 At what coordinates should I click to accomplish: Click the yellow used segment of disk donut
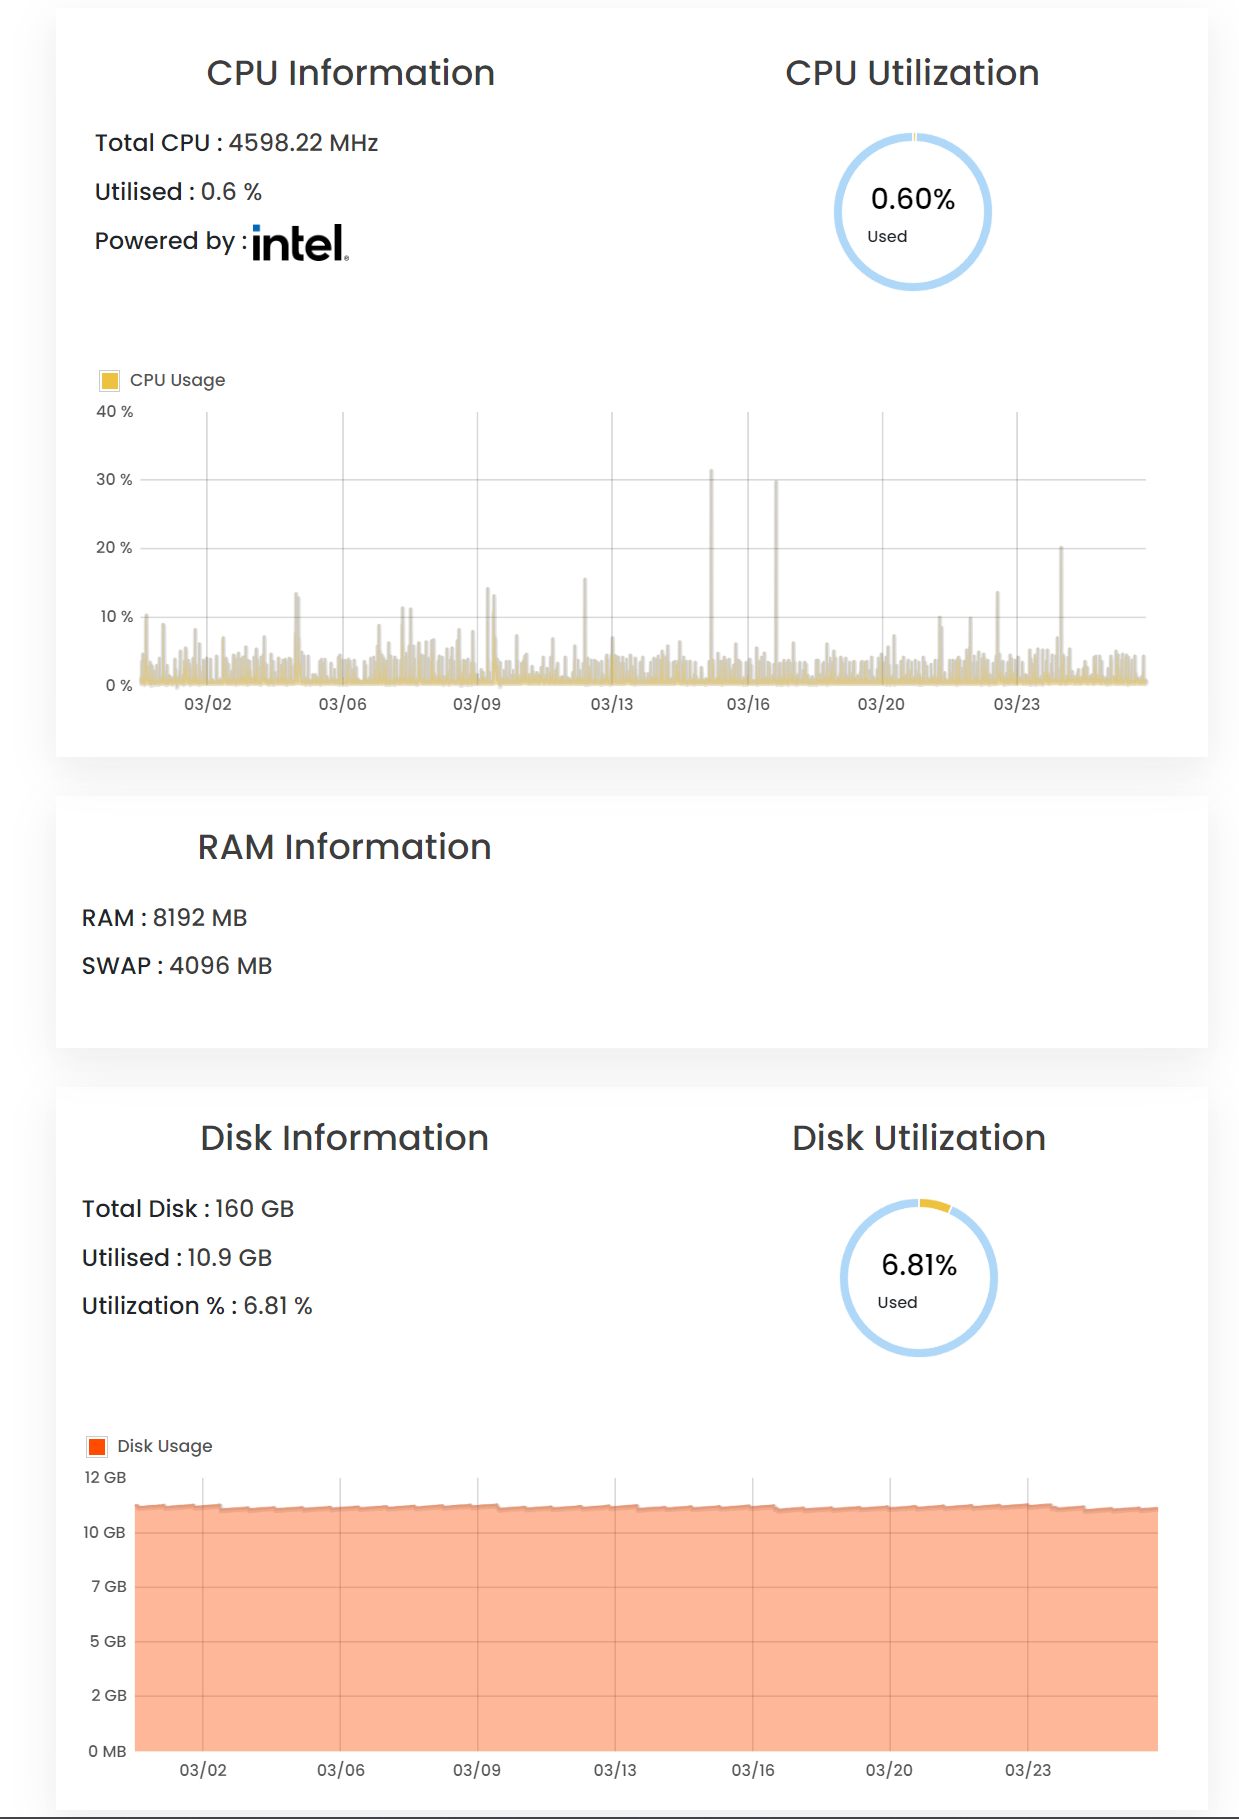pos(936,1205)
